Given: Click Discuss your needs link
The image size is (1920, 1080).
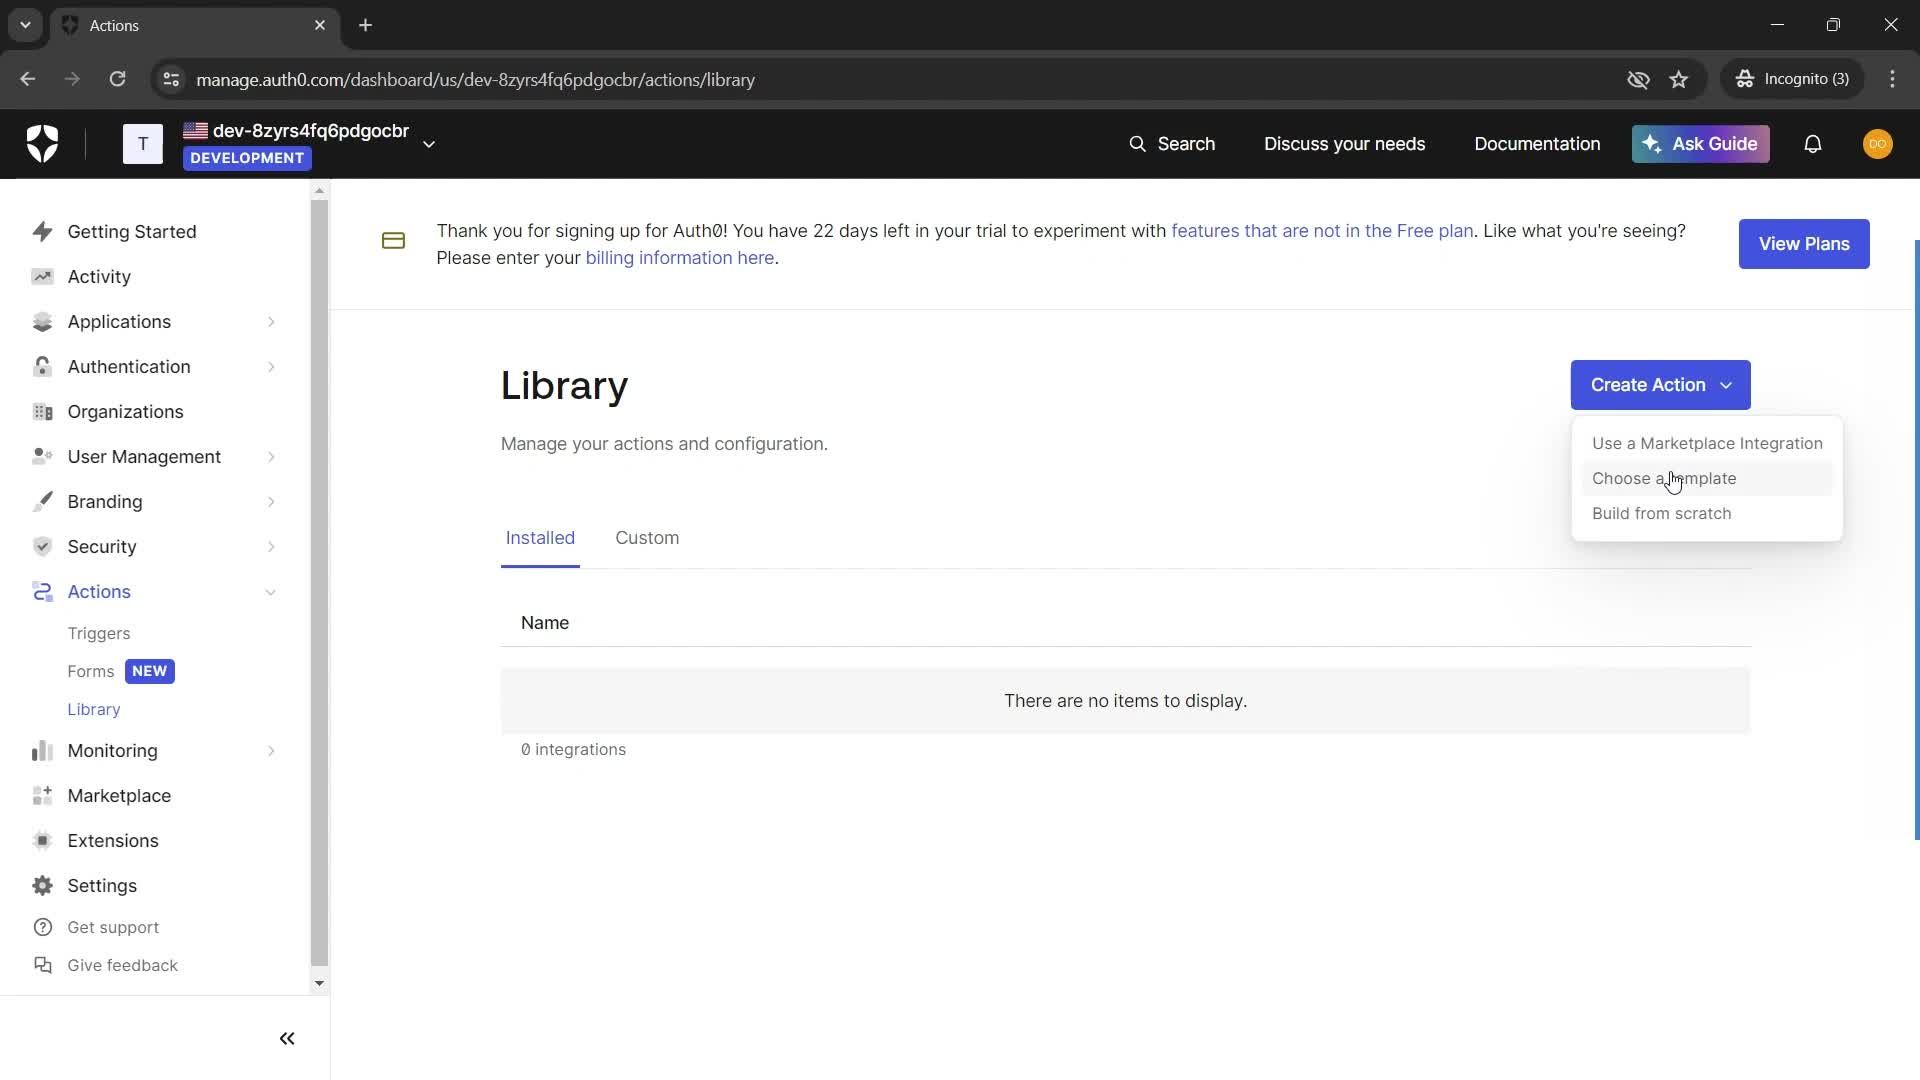Looking at the screenshot, I should pos(1344,144).
